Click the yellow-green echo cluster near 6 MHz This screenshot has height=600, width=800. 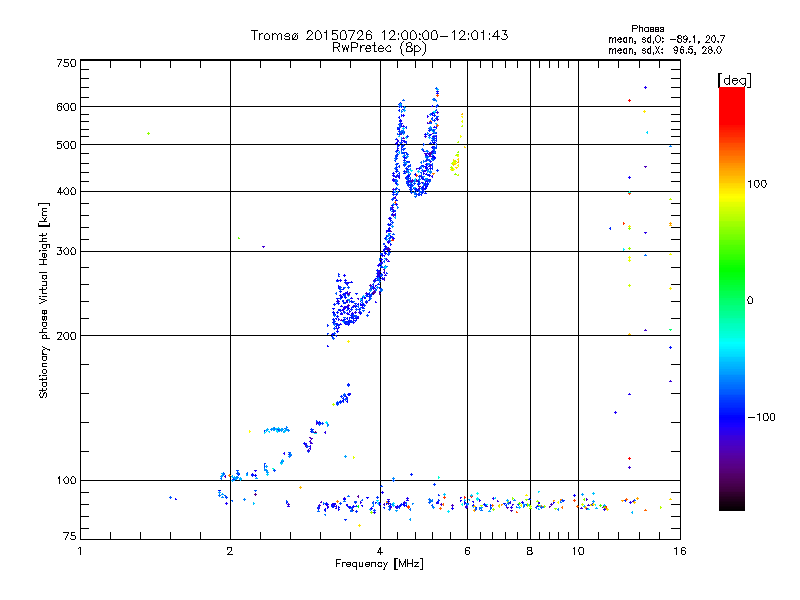pyautogui.click(x=455, y=163)
